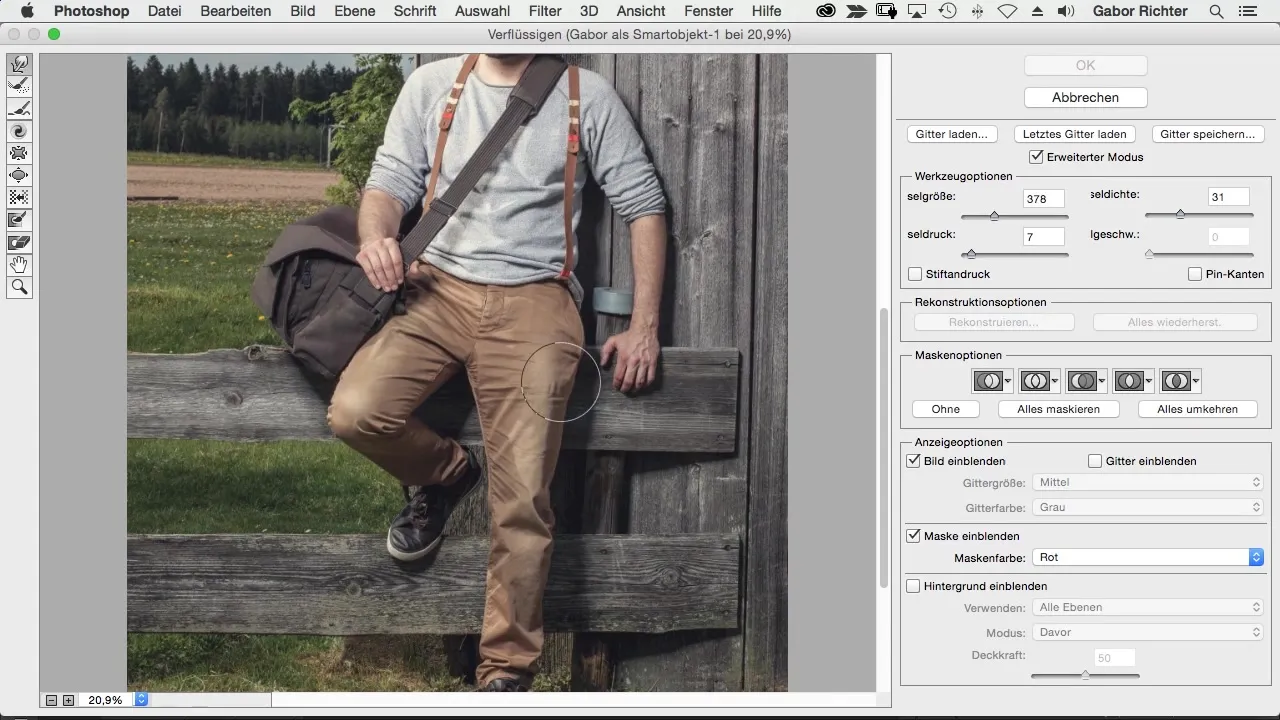Select the Smooth tool
The image size is (1280, 720).
[x=19, y=108]
